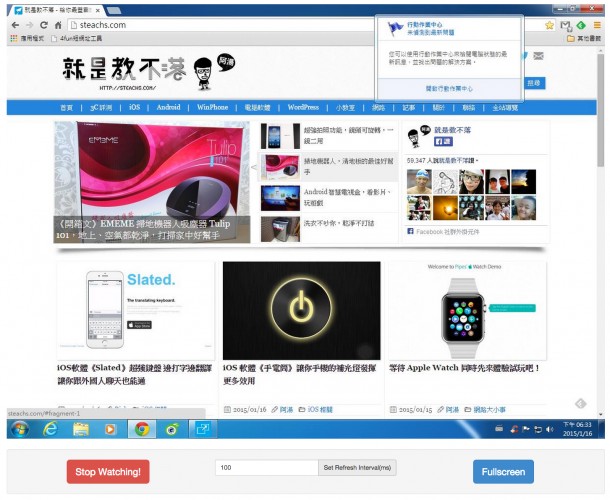Click the green diamond extension icon
This screenshot has width=610, height=500.
[x=581, y=25]
